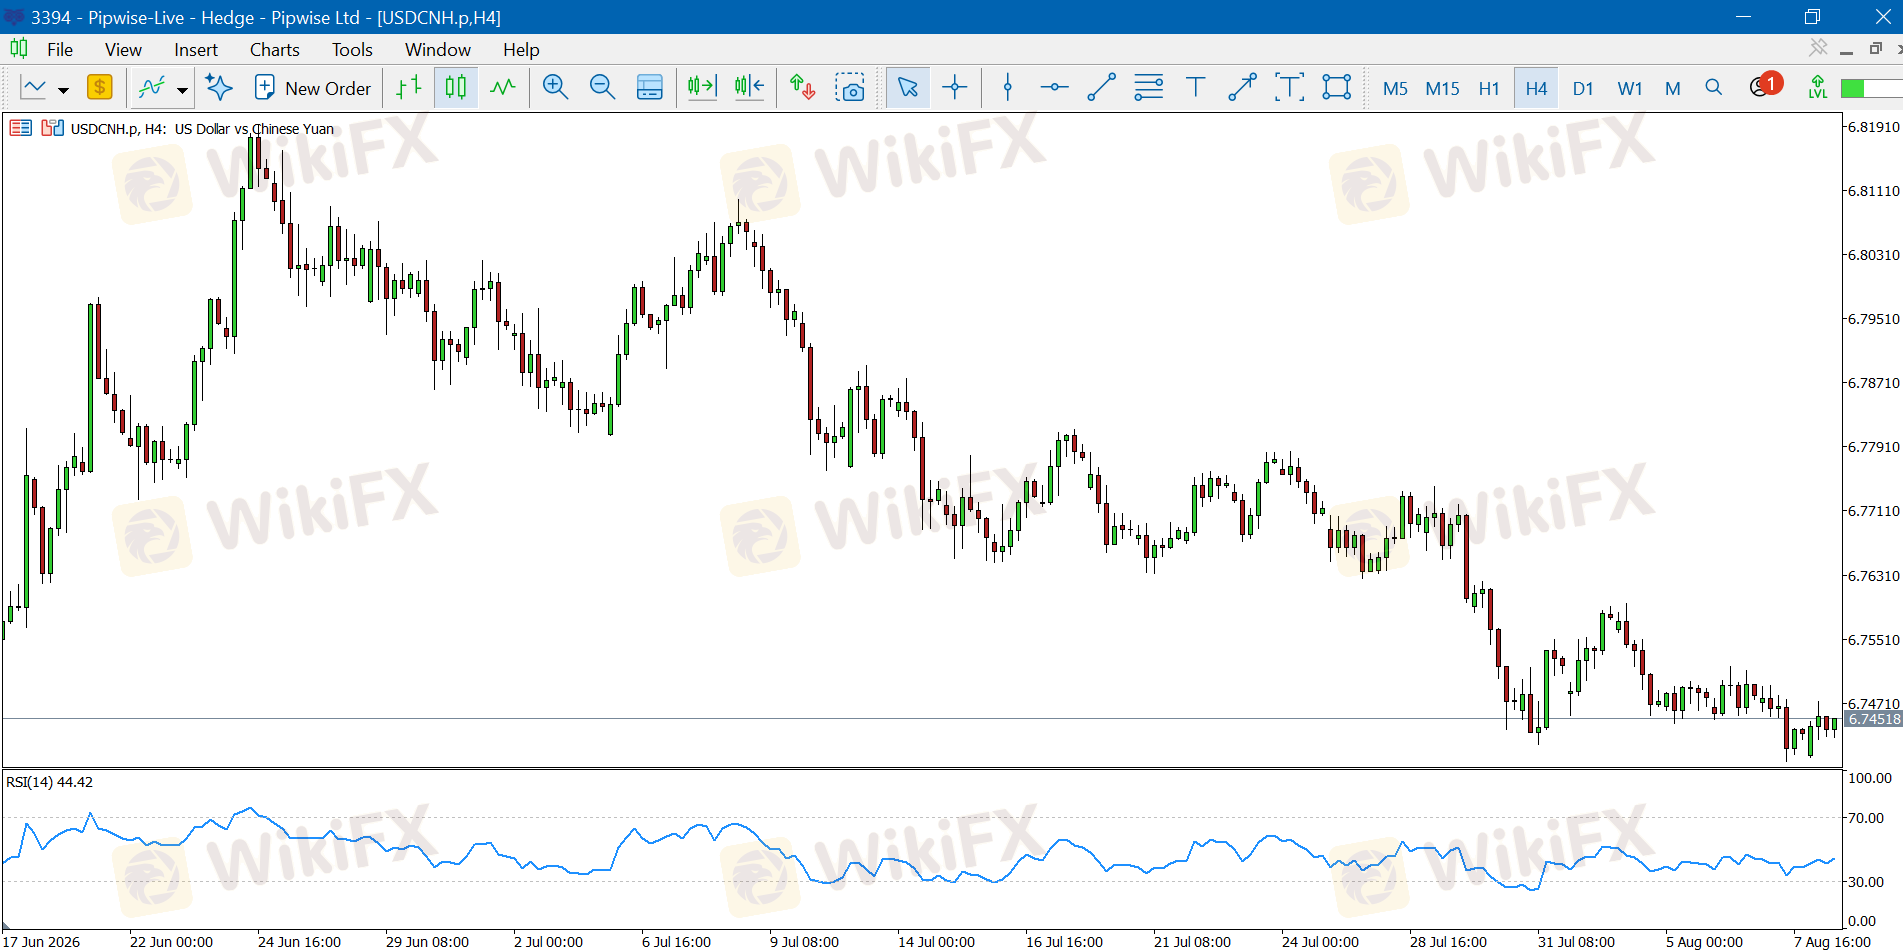
Task: Toggle chart shift from right edge
Action: (x=749, y=88)
